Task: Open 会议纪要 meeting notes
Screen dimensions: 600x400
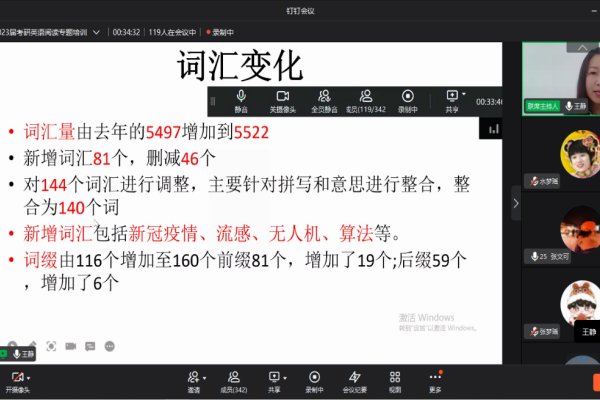Action: [x=355, y=377]
